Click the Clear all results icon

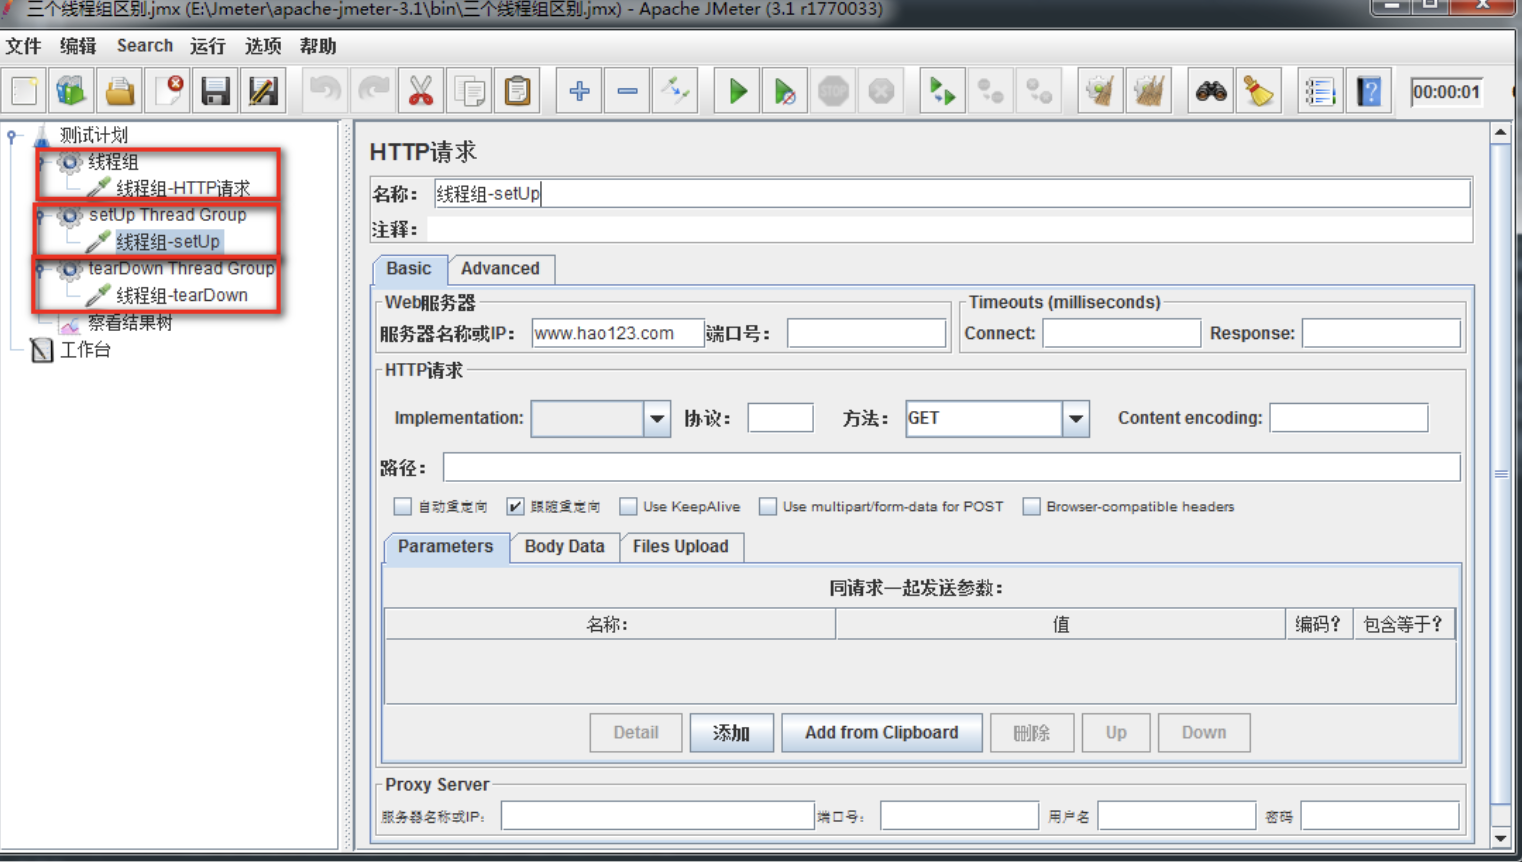1149,91
